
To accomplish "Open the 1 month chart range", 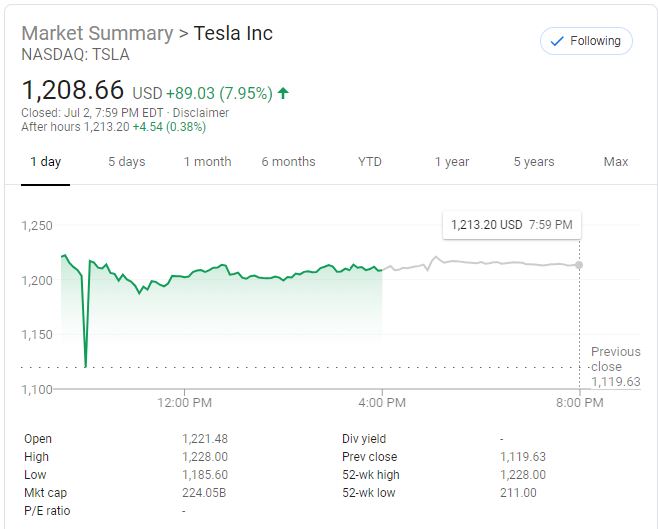I will [x=207, y=162].
